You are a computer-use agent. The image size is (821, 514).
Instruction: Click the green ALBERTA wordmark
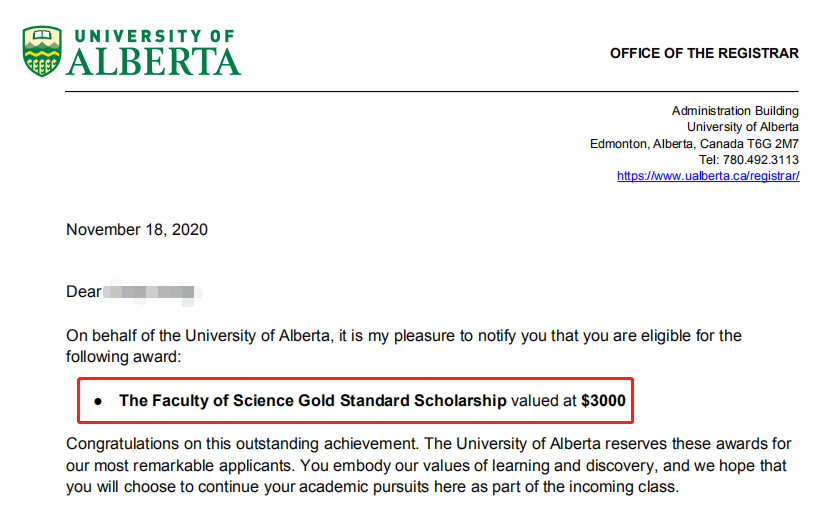tap(154, 62)
